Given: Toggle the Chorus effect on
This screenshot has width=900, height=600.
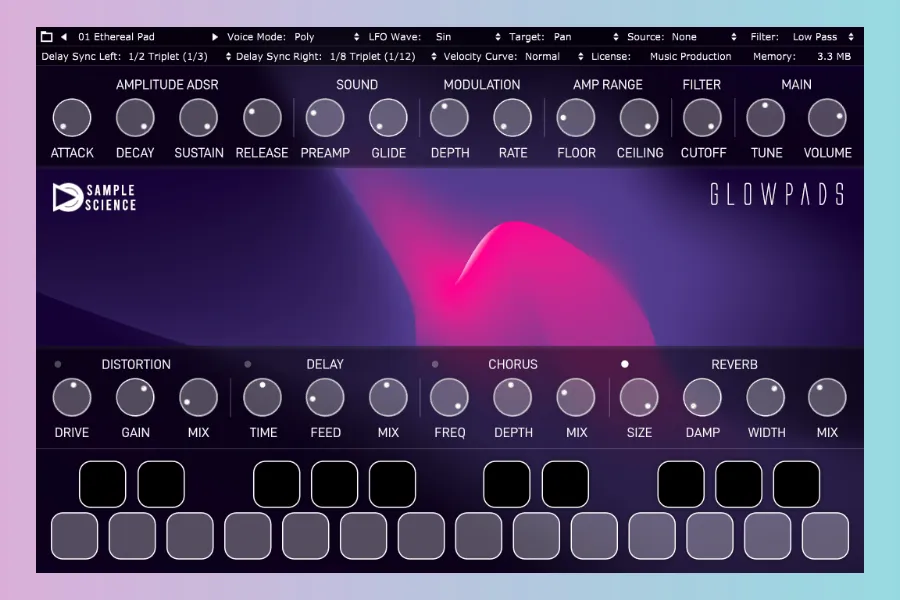Looking at the screenshot, I should (435, 364).
